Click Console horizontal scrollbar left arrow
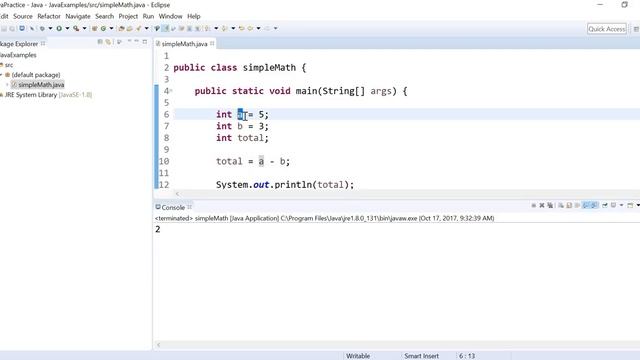Screen dimensions: 640x360 click(x=158, y=345)
